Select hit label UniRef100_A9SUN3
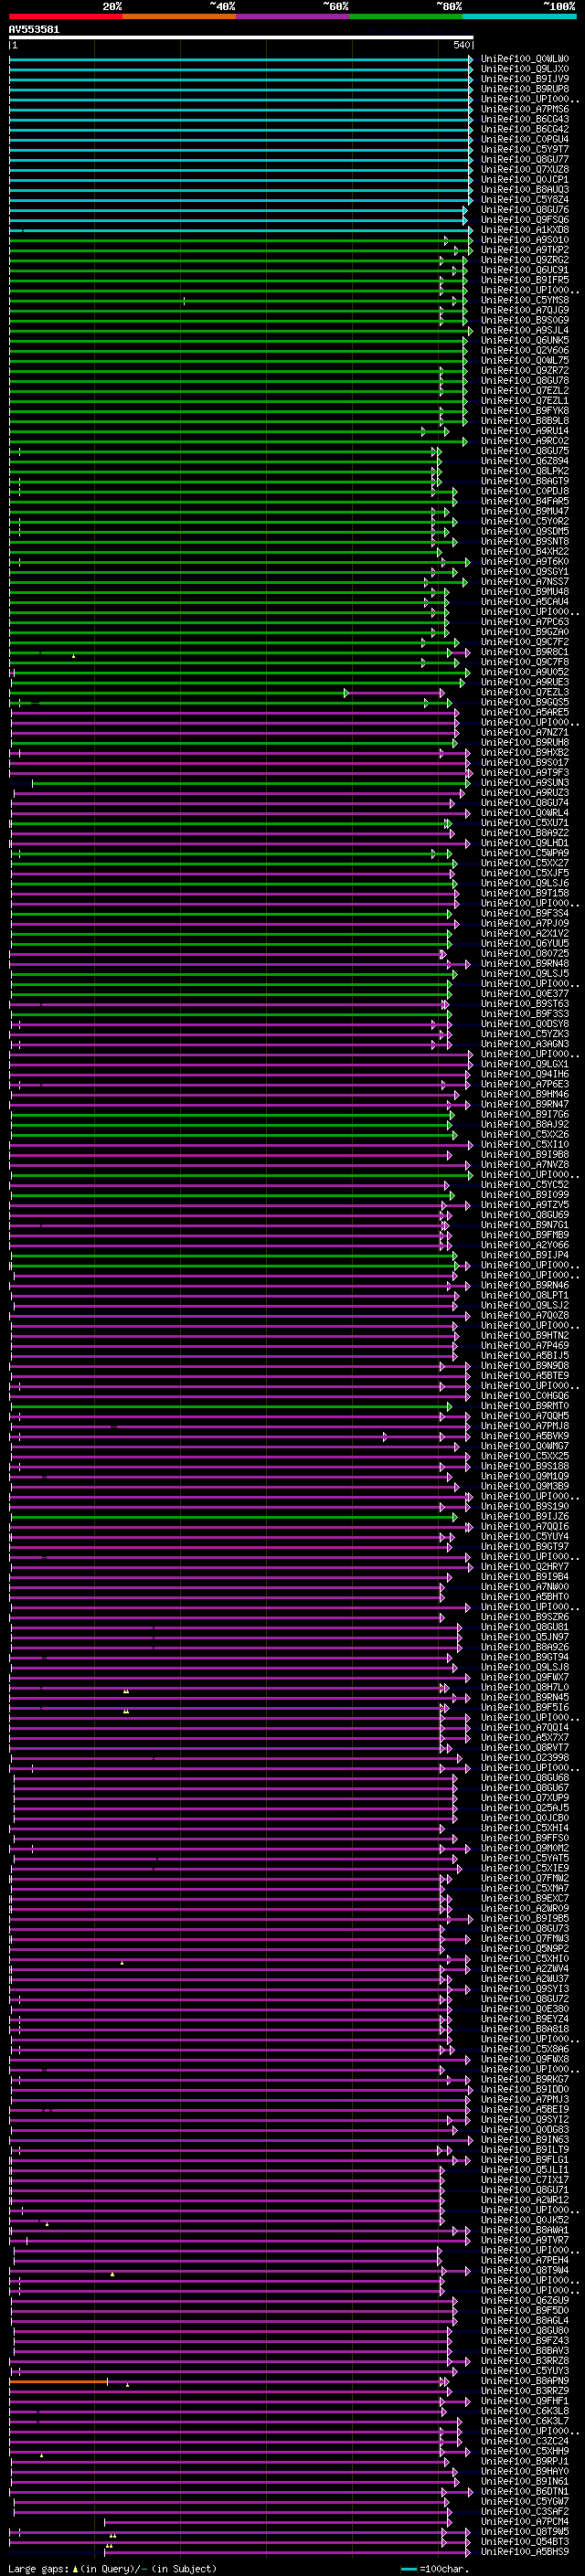 click(525, 782)
